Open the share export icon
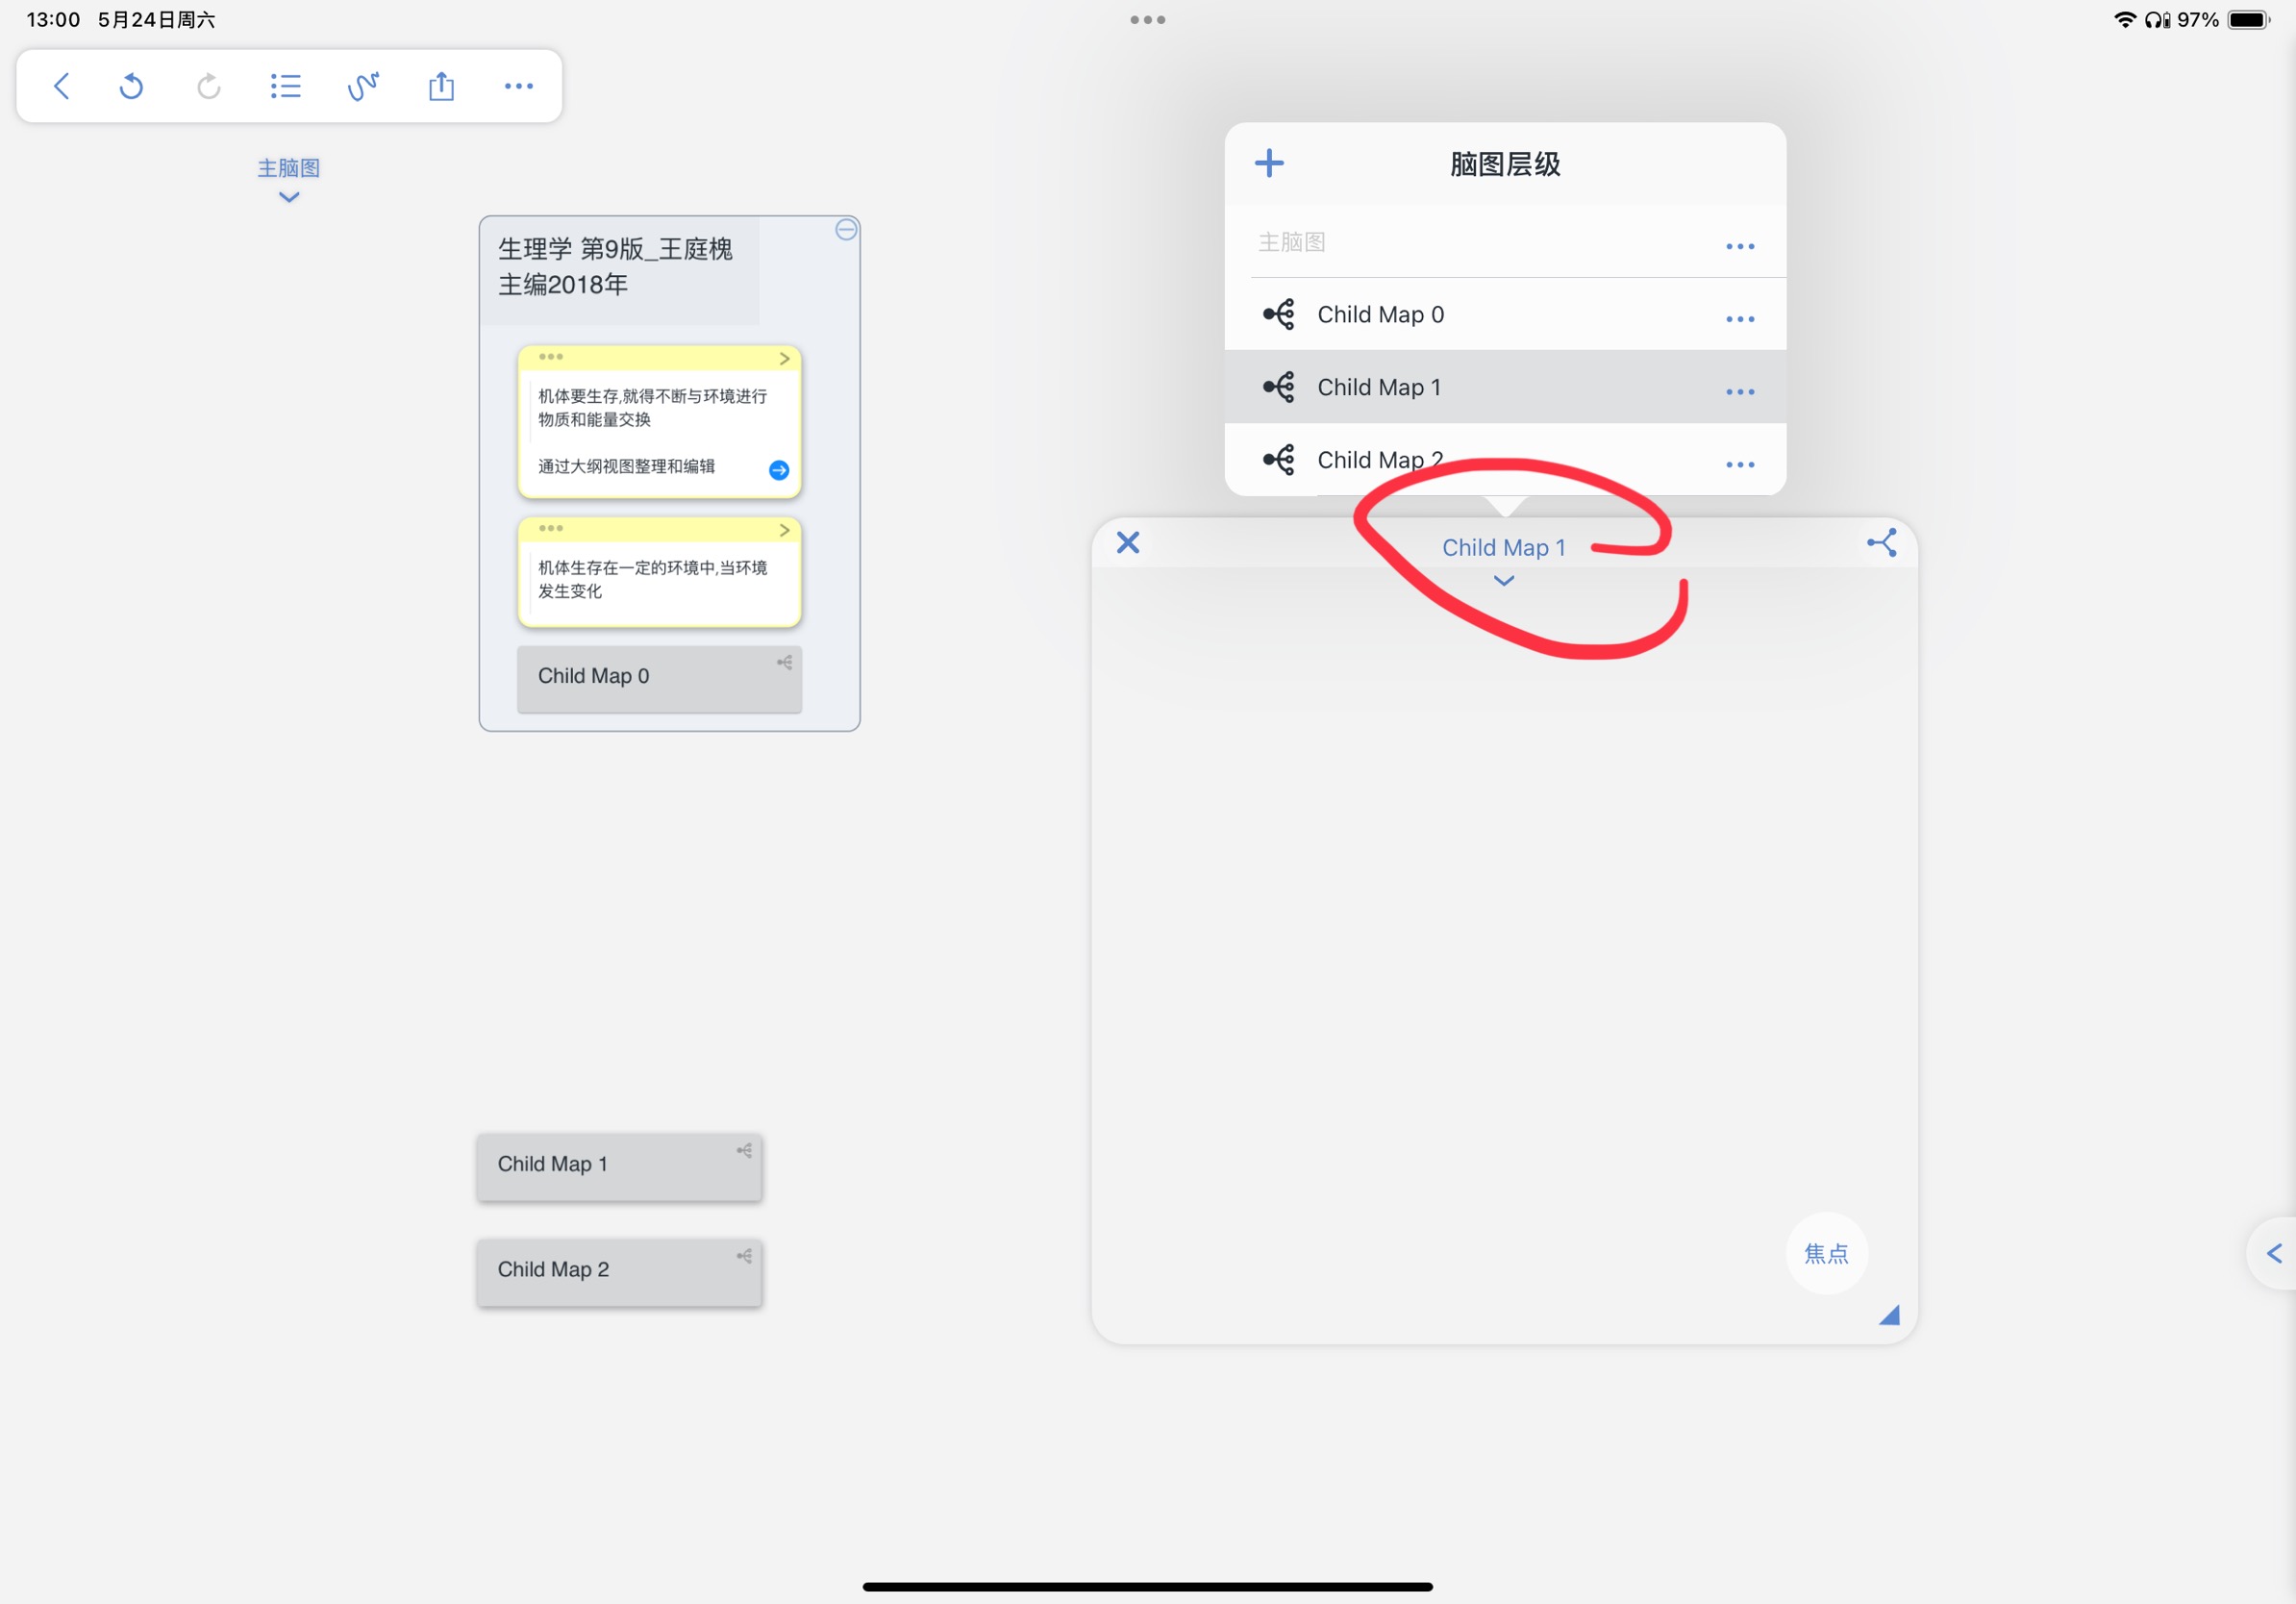2296x1604 pixels. 441,86
